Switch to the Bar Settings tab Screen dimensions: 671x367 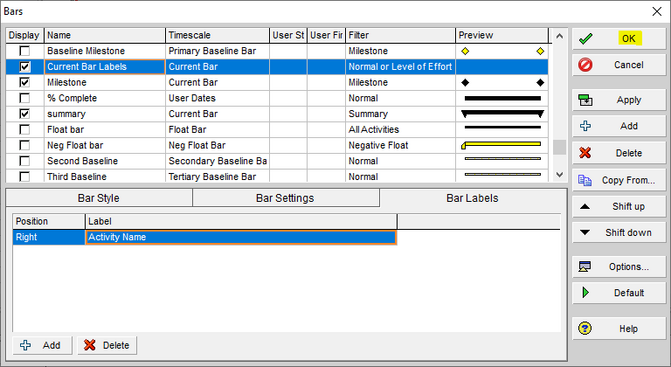point(285,198)
